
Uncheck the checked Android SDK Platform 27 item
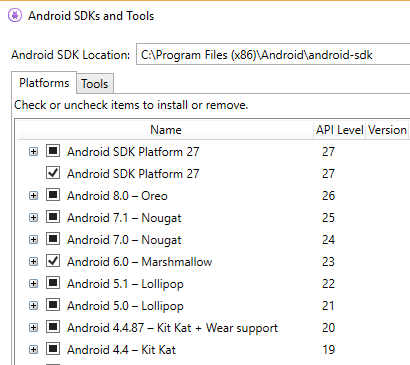pyautogui.click(x=53, y=173)
